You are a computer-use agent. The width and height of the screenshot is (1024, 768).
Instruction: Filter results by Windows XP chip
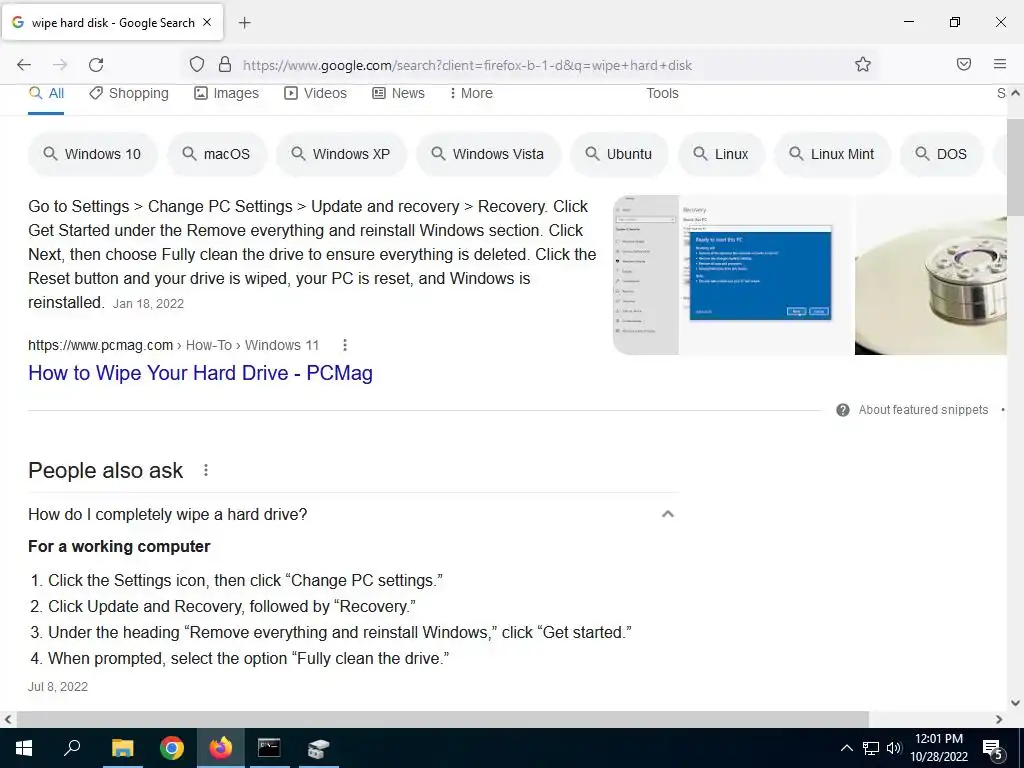[x=341, y=154]
